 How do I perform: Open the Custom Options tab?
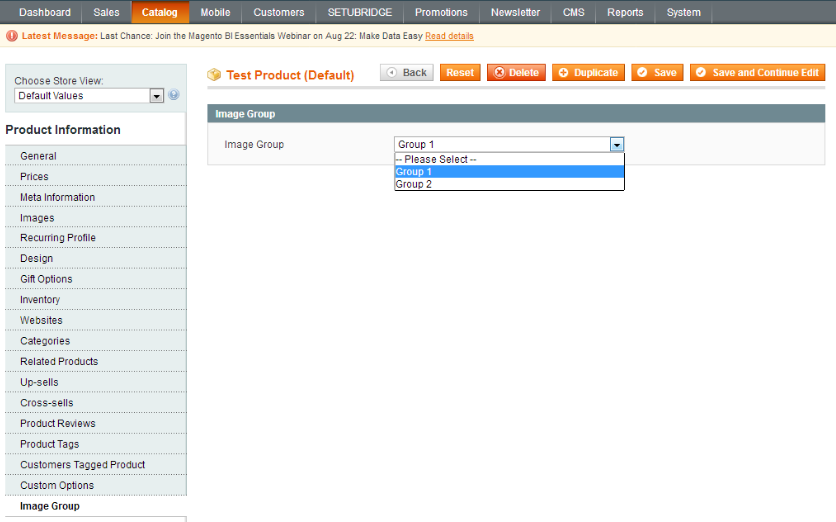coord(57,485)
